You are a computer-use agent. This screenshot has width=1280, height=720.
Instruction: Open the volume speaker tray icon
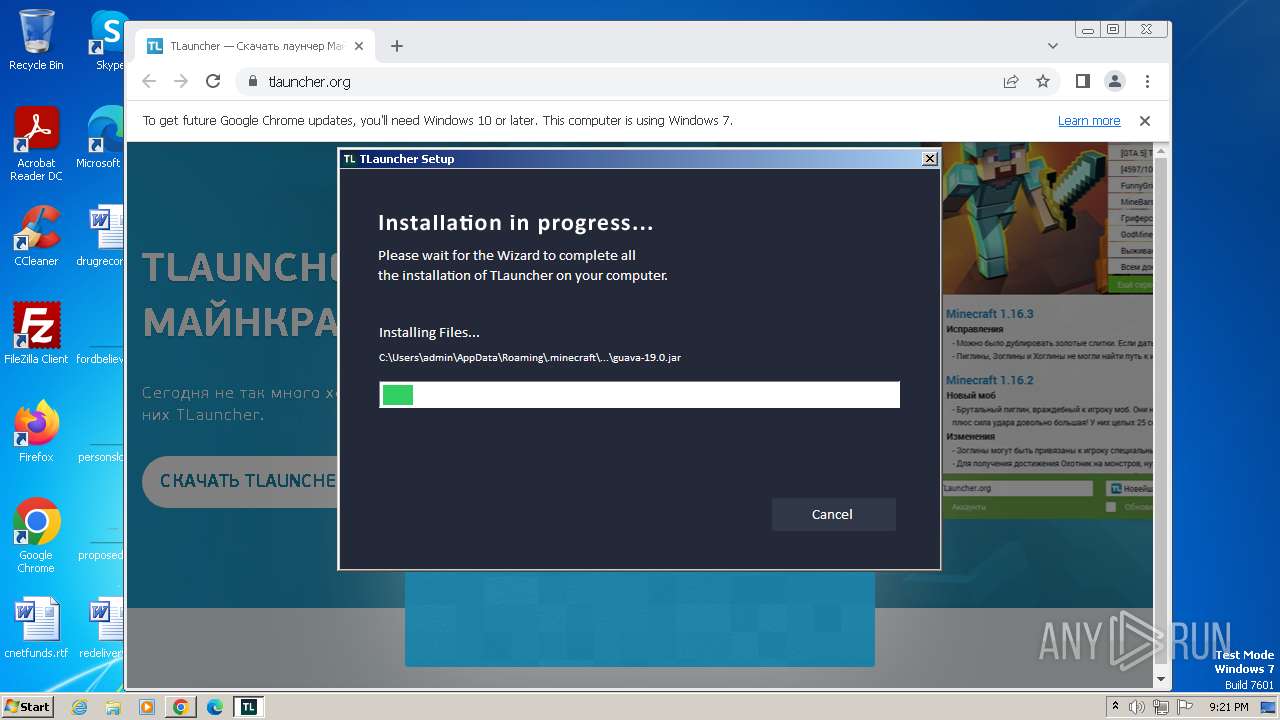point(1137,707)
